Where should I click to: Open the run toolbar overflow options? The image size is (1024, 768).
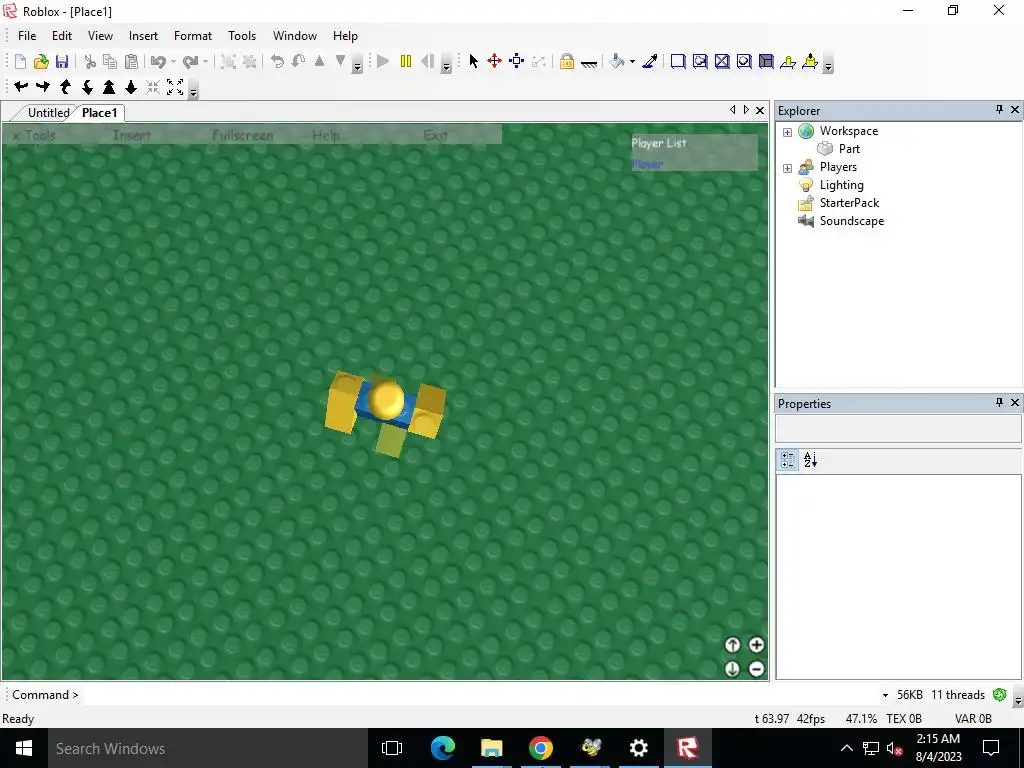[446, 65]
